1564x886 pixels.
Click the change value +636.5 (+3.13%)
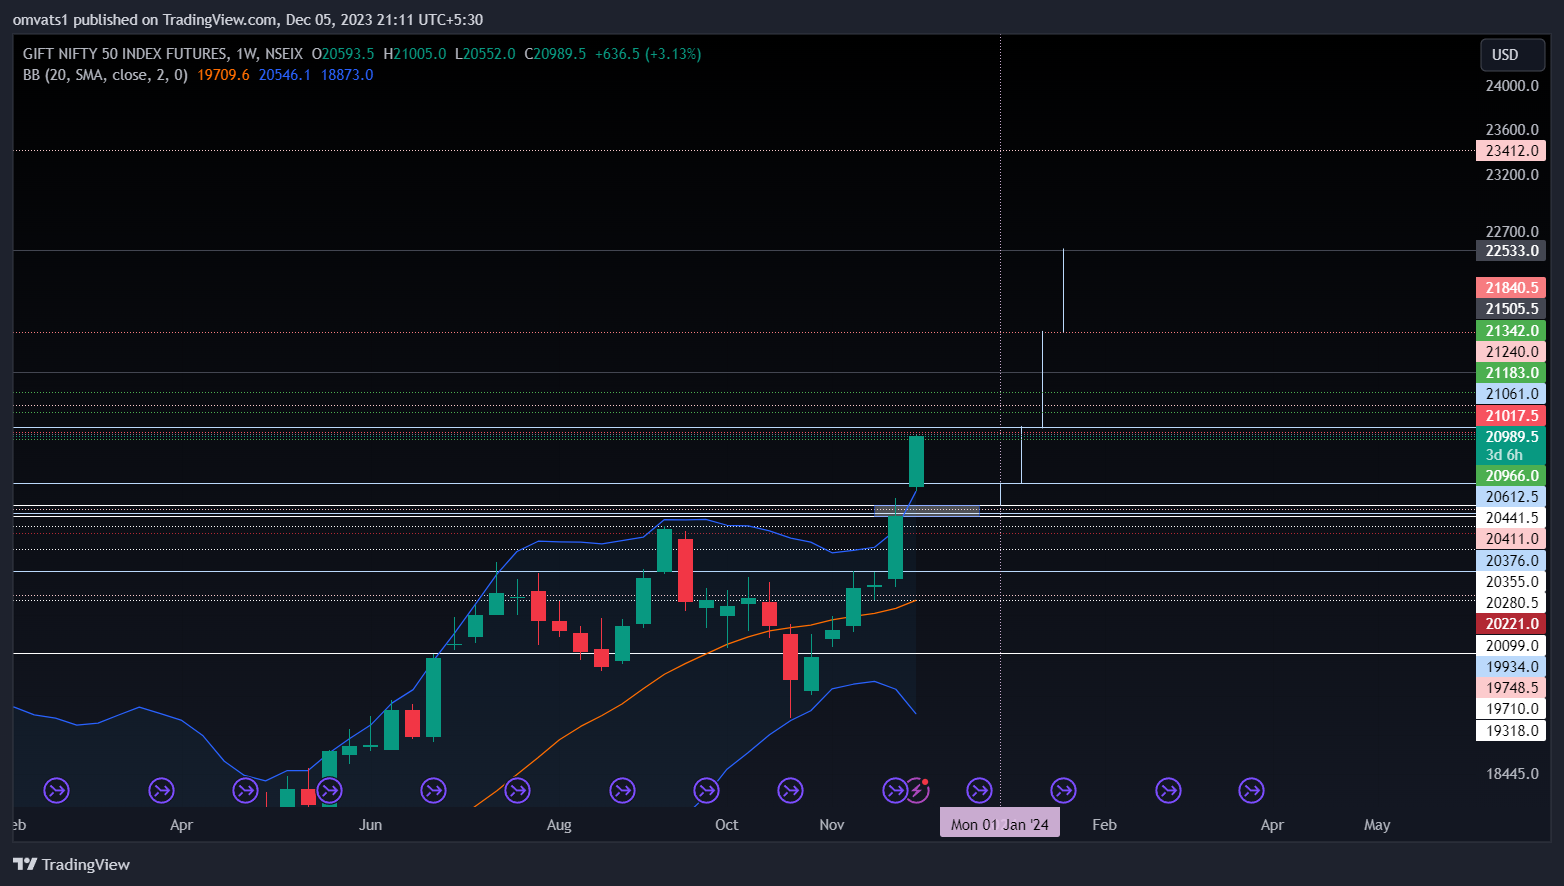pos(648,54)
